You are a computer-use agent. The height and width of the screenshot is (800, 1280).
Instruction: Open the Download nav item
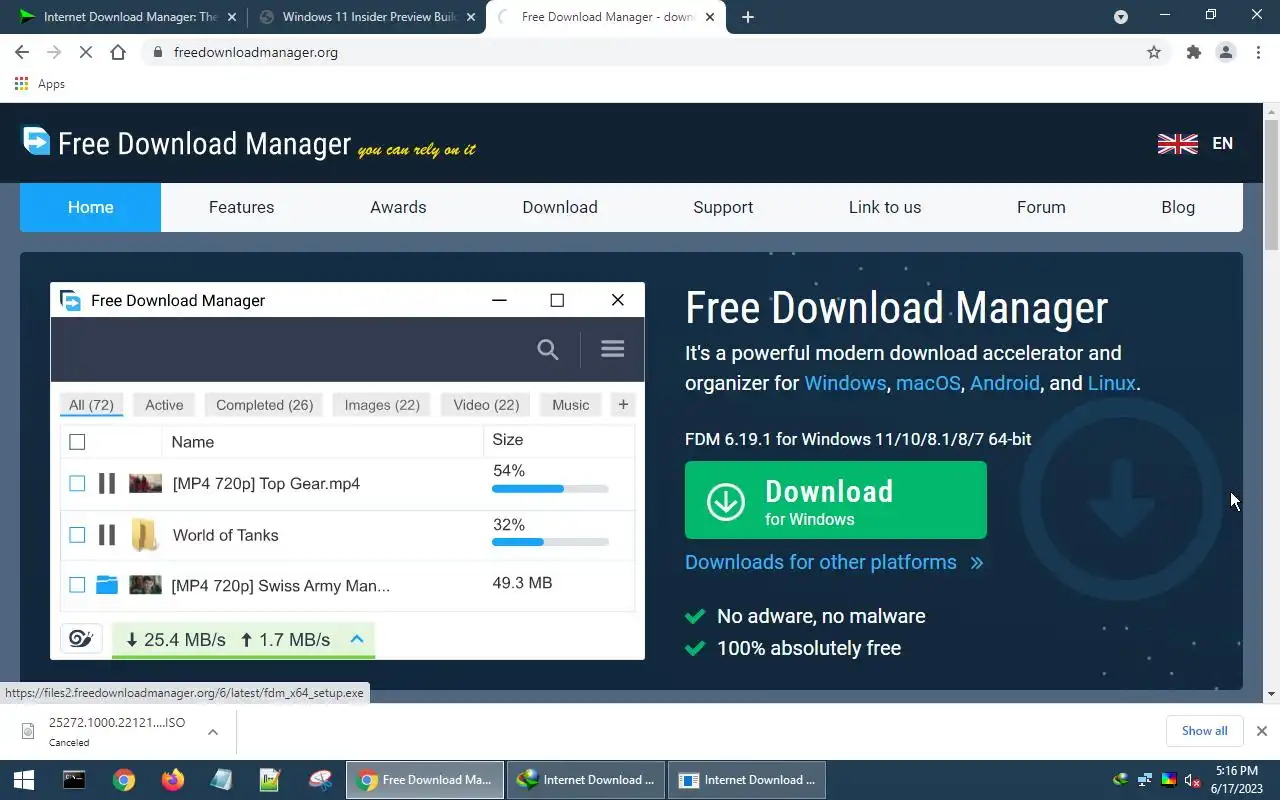click(x=560, y=207)
